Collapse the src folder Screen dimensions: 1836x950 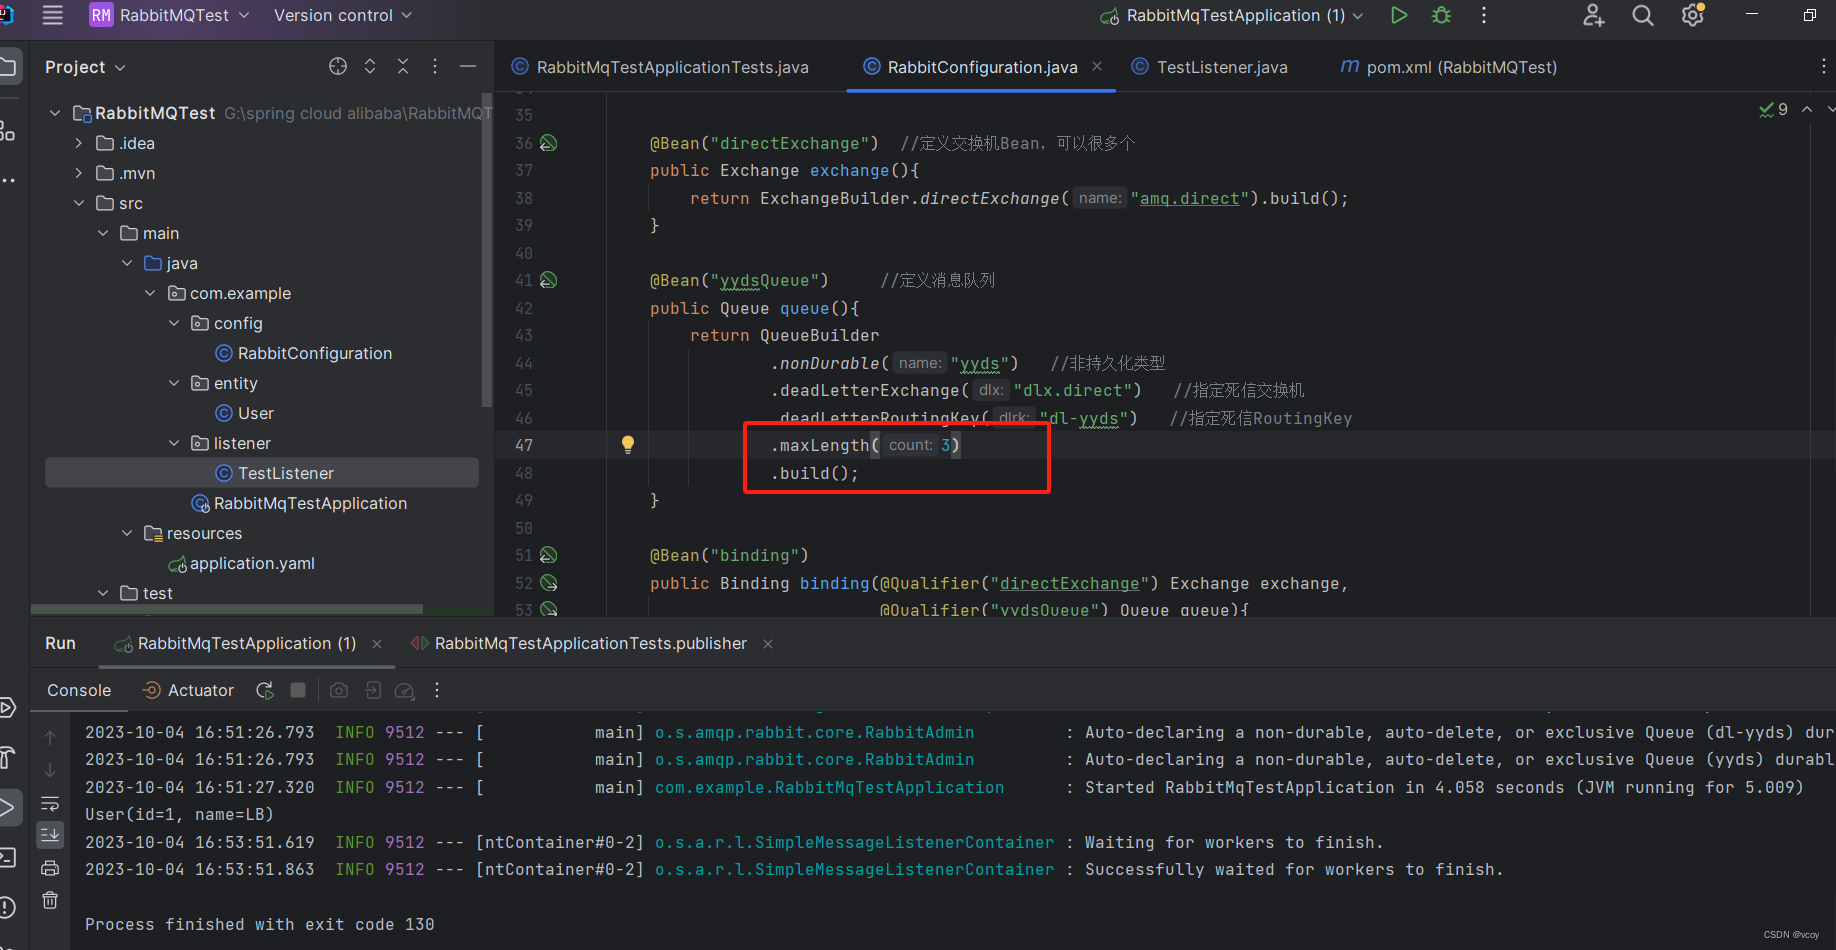[x=79, y=203]
